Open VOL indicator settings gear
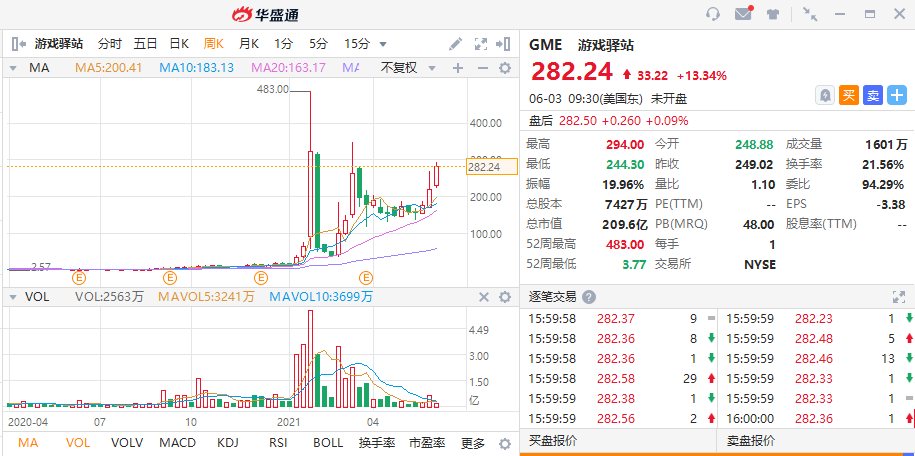The width and height of the screenshot is (915, 456). point(505,297)
